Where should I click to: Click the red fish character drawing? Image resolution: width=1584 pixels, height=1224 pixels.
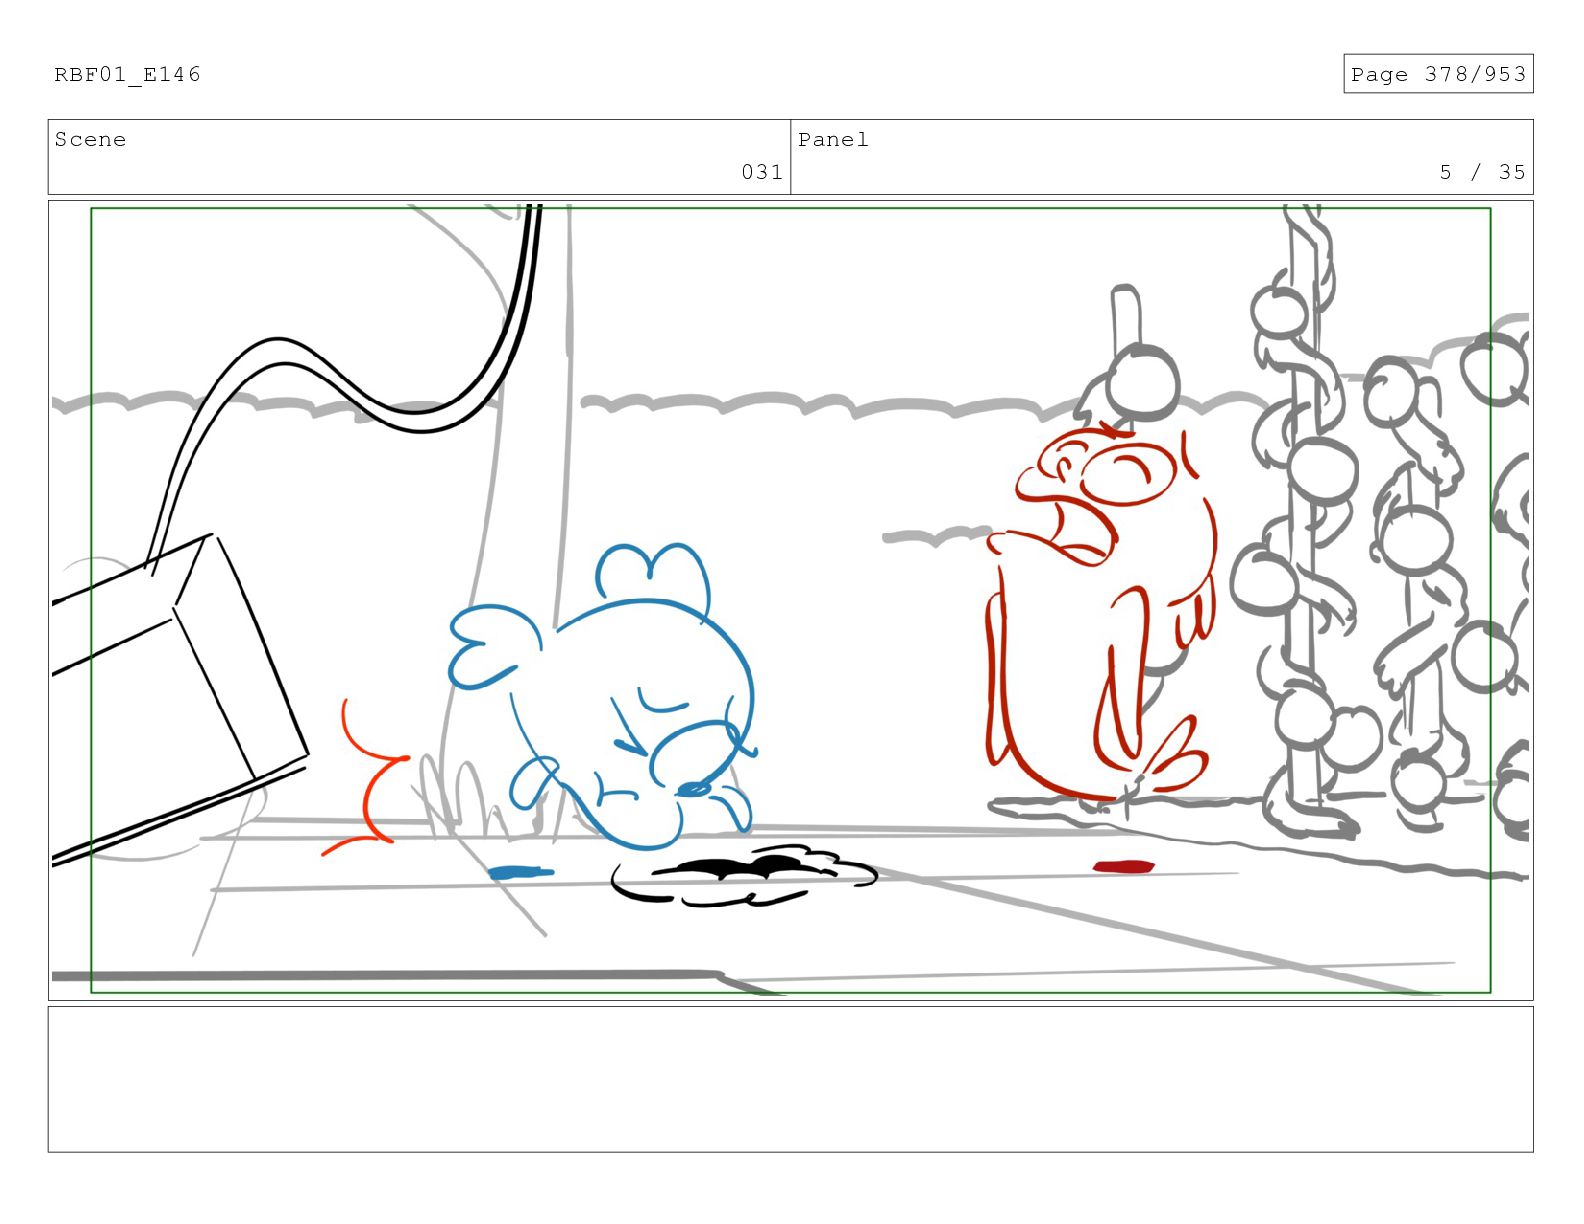(x=1100, y=612)
